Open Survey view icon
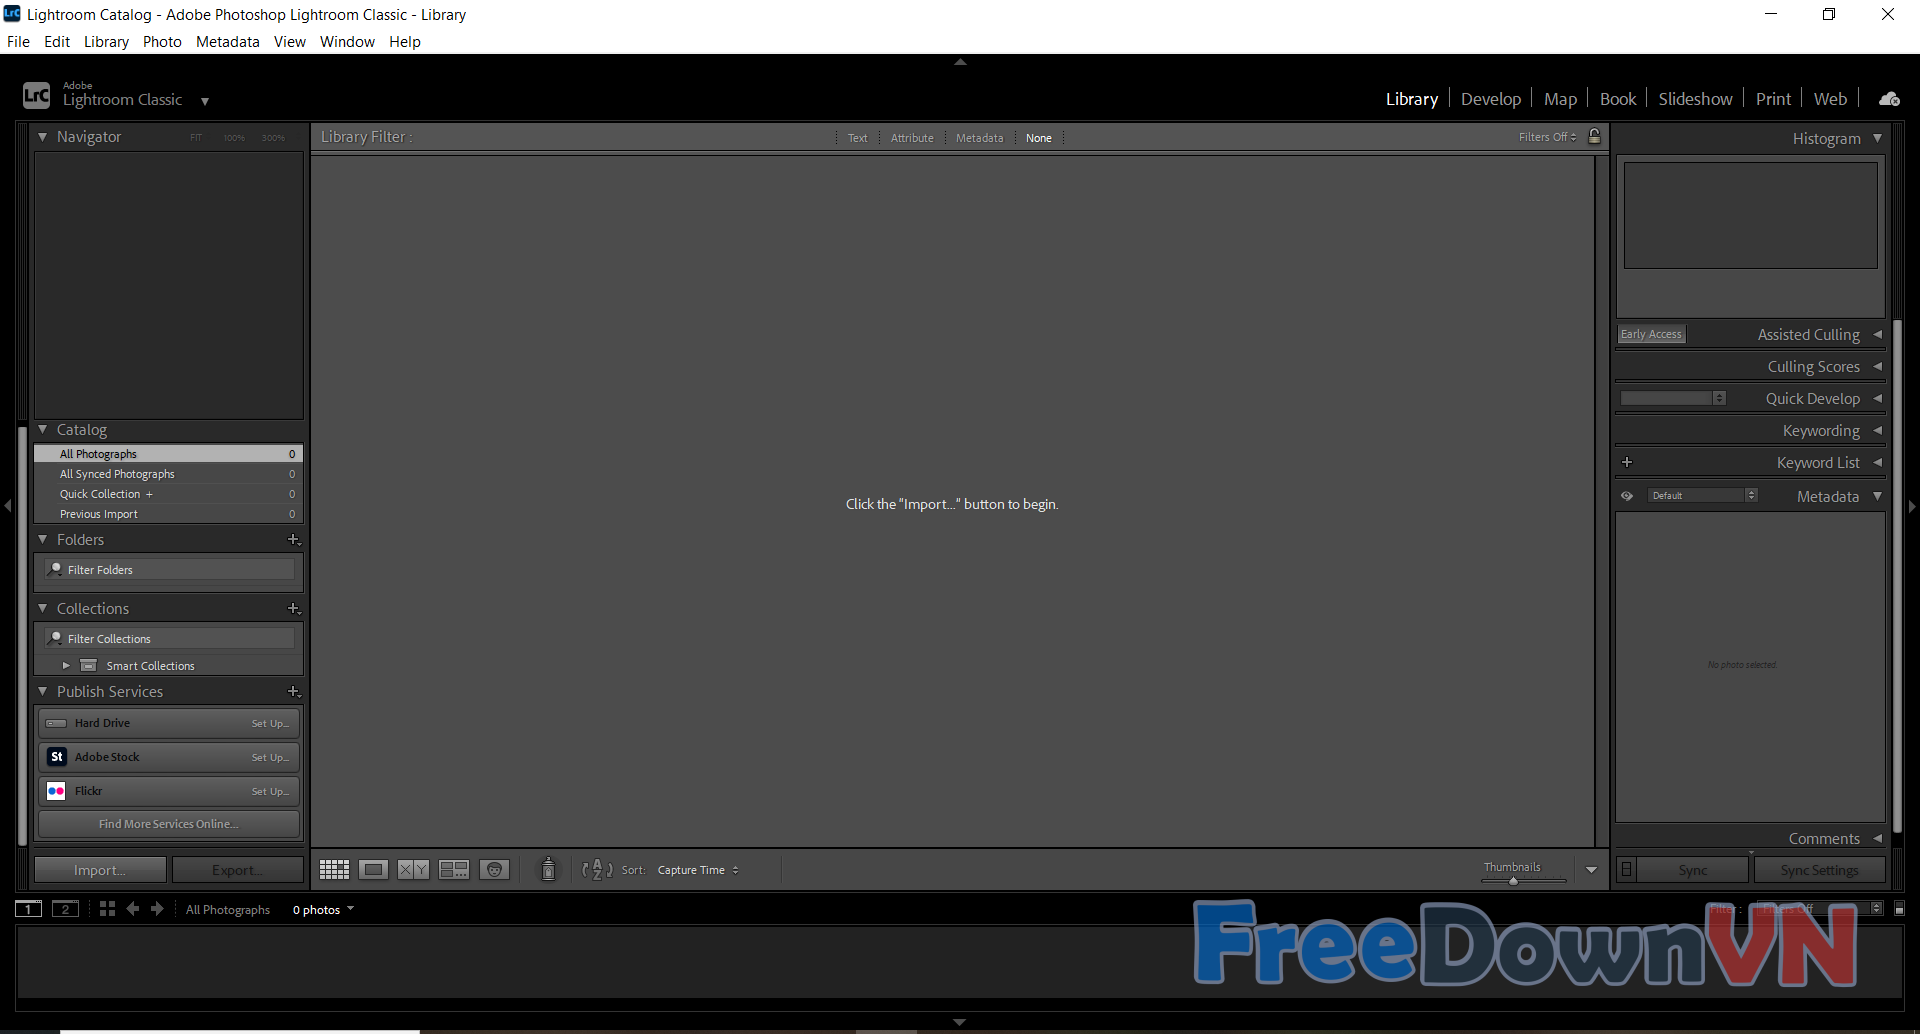Image resolution: width=1920 pixels, height=1034 pixels. (x=454, y=870)
